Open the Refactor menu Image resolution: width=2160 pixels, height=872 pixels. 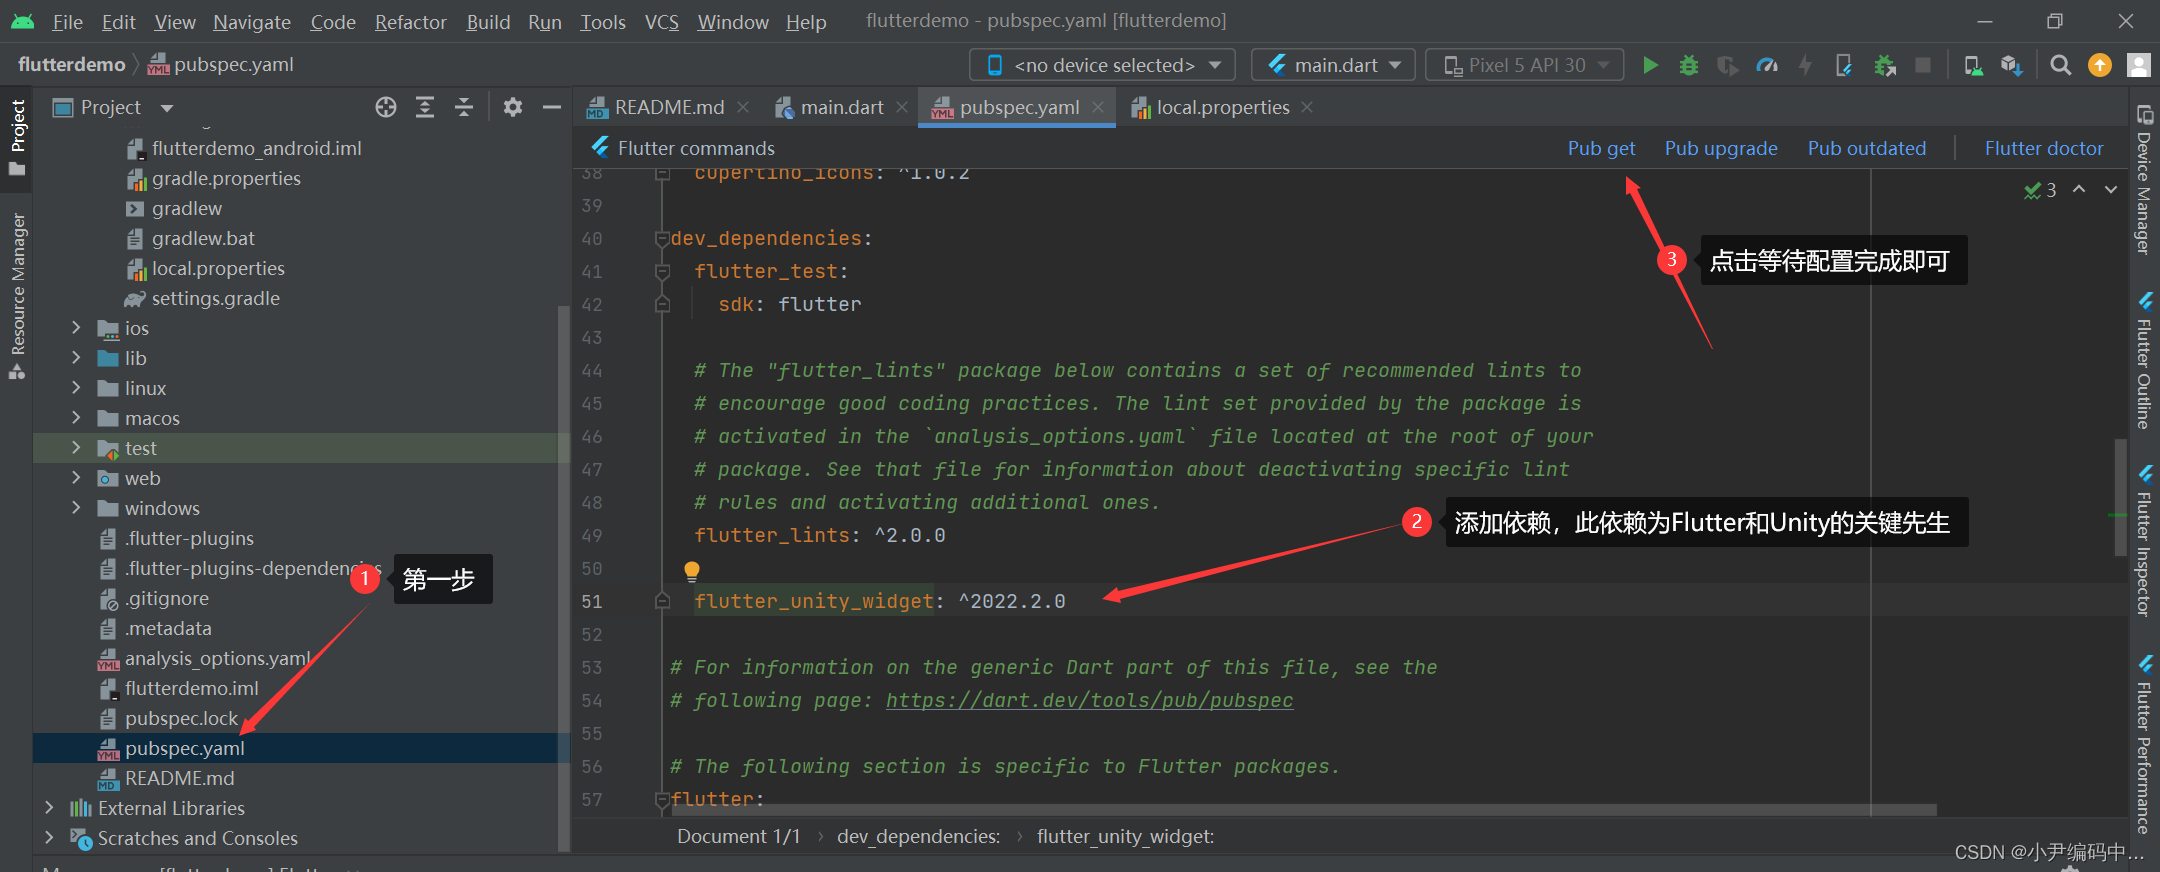coord(410,22)
